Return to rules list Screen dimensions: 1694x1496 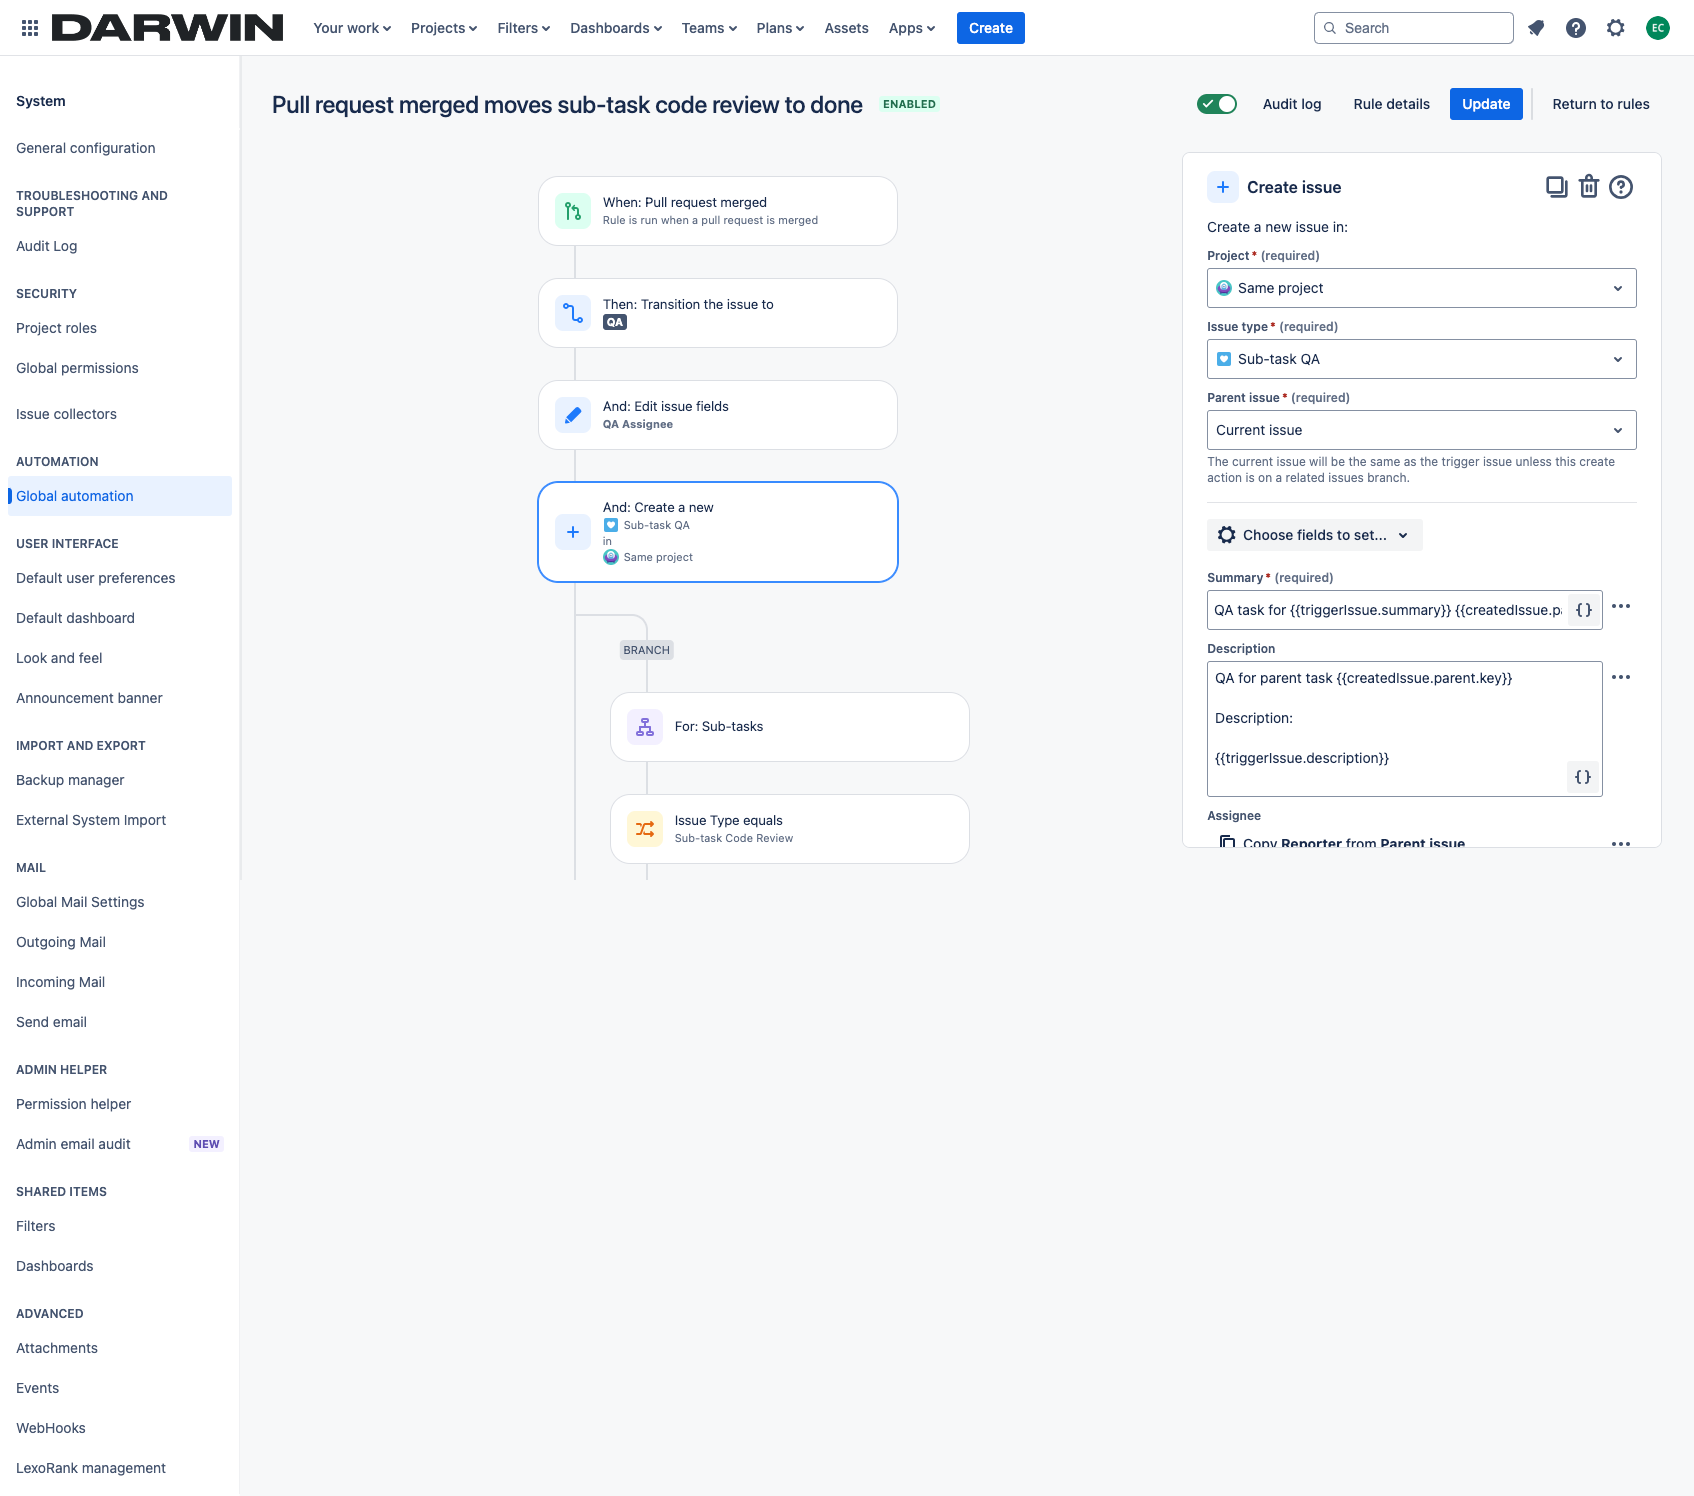[x=1601, y=104]
